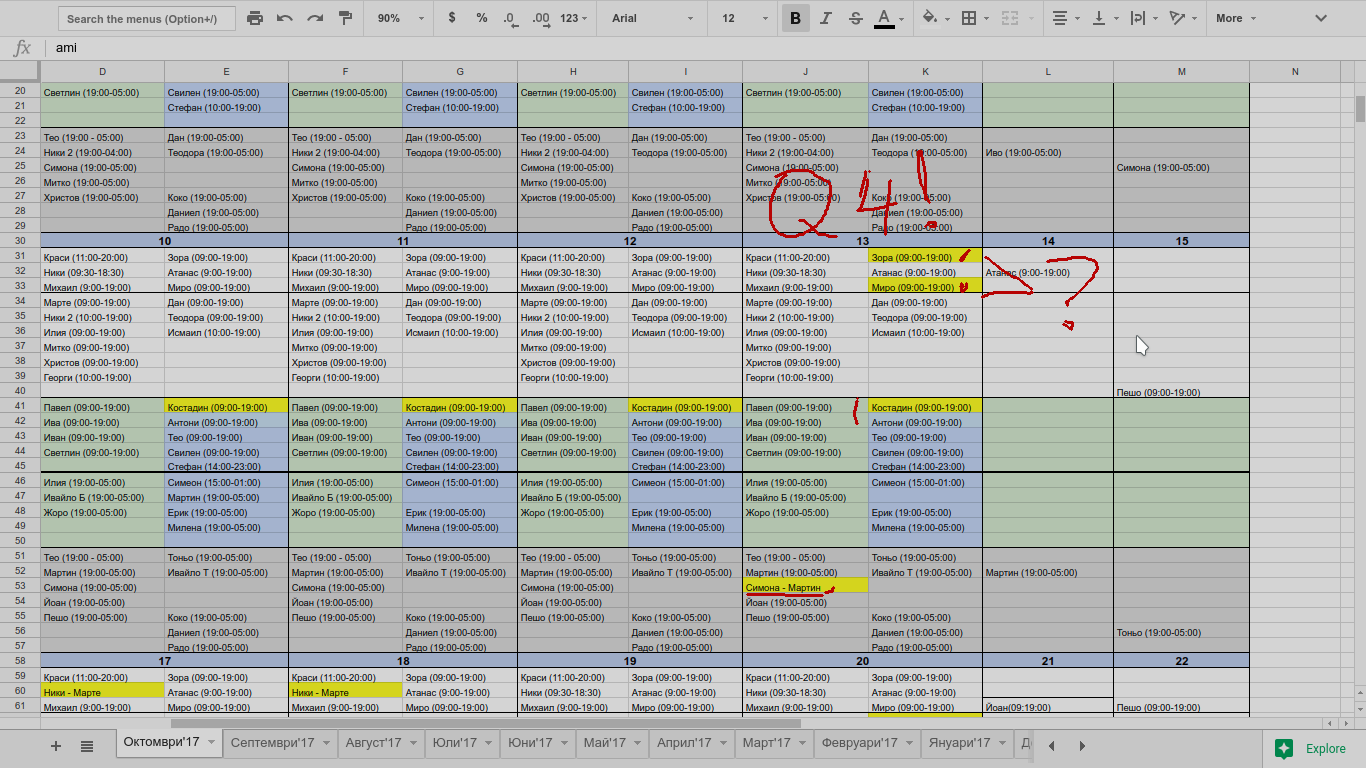Undo the last action
This screenshot has height=768, width=1366.
[285, 18]
